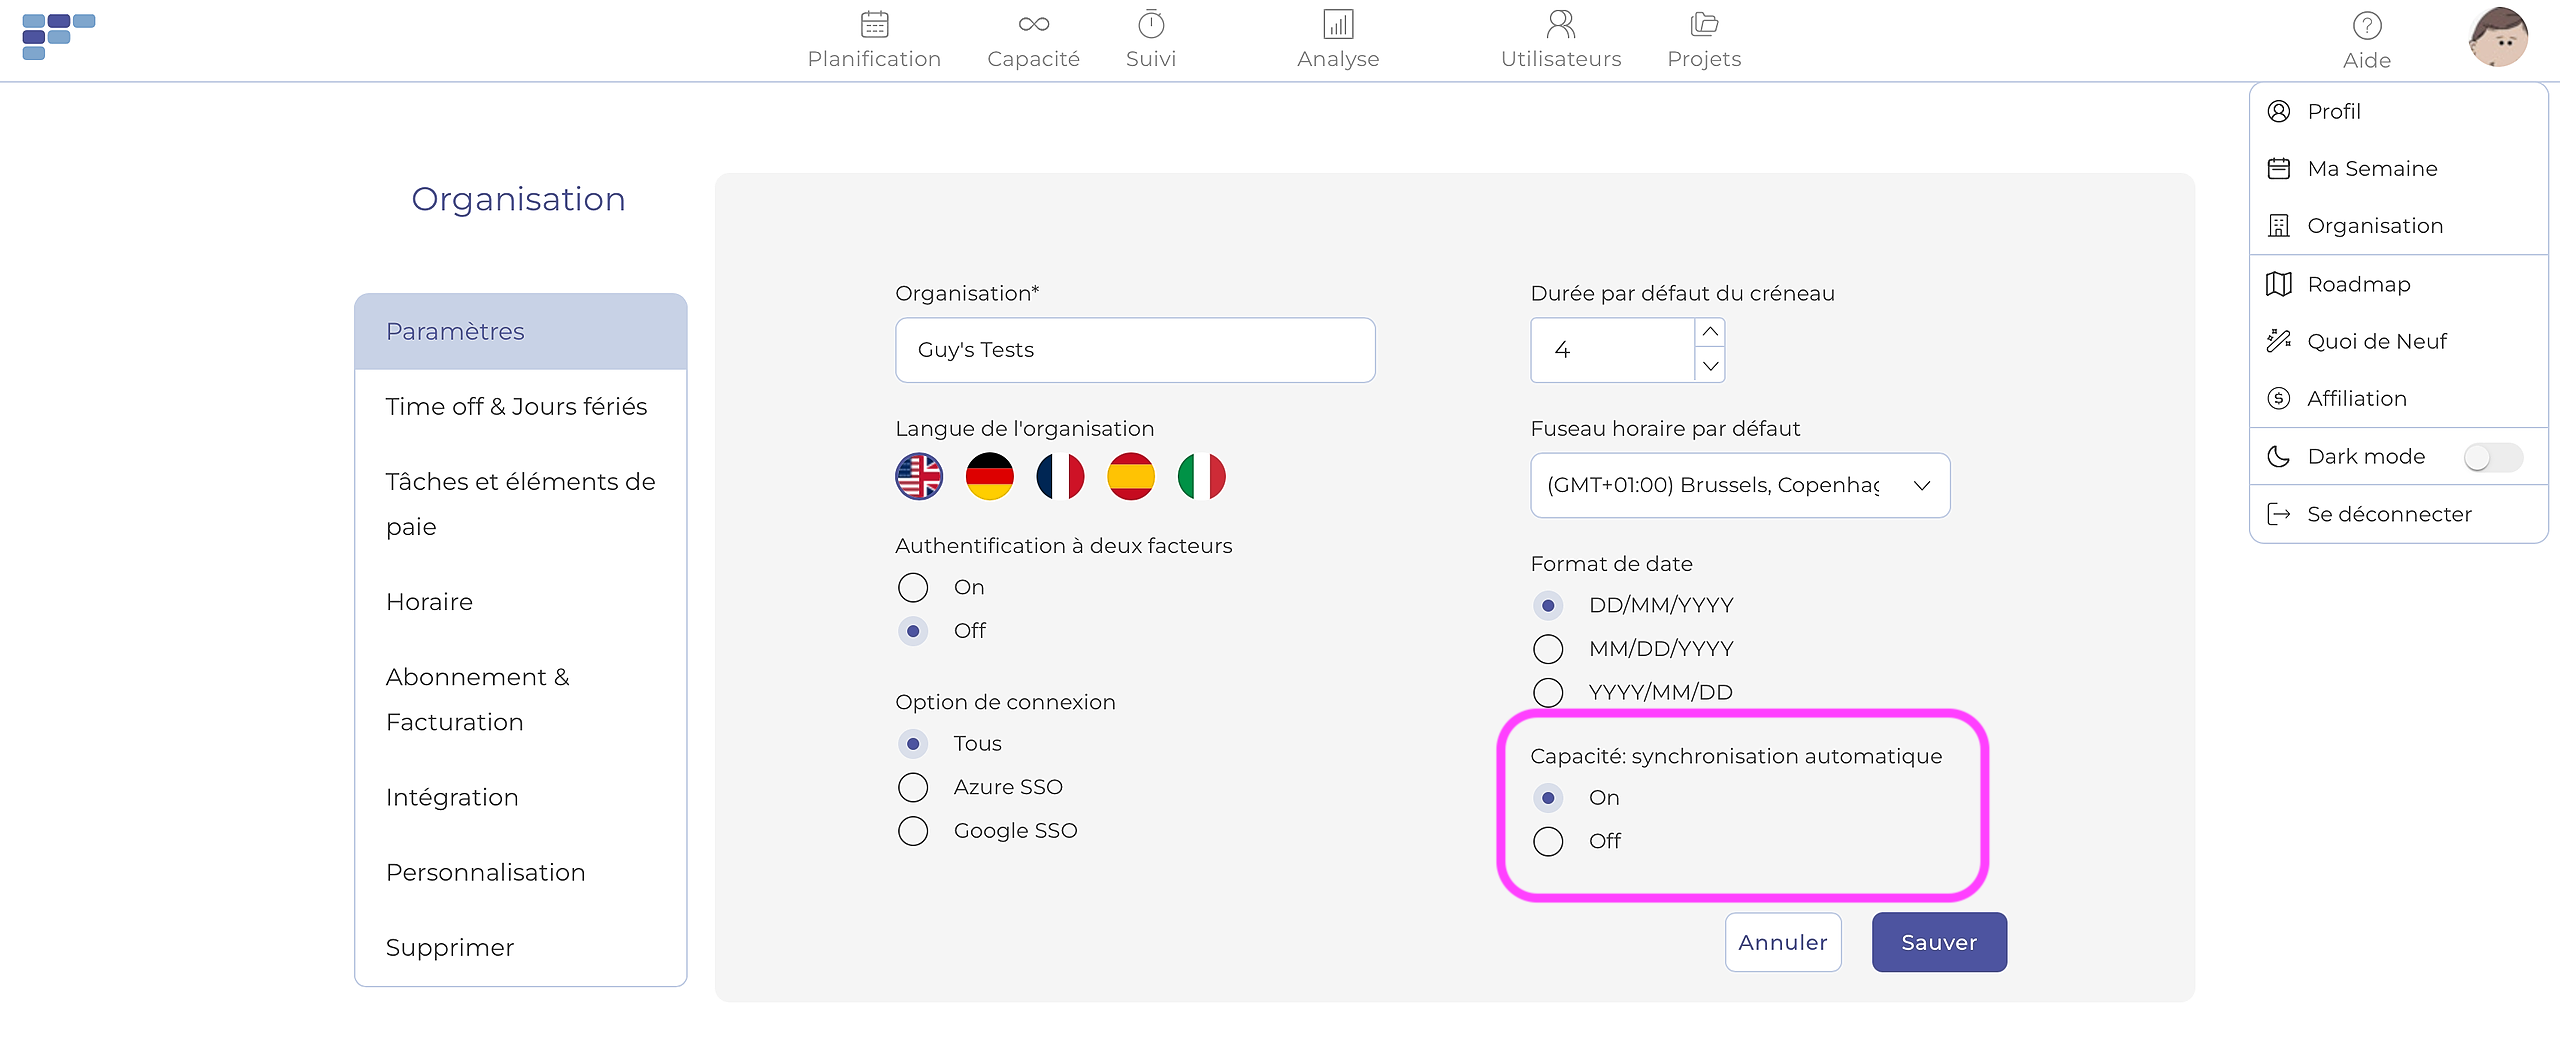Viewport: 2560px width, 1058px height.
Task: Open the Utilisateurs person icon
Action: (1560, 24)
